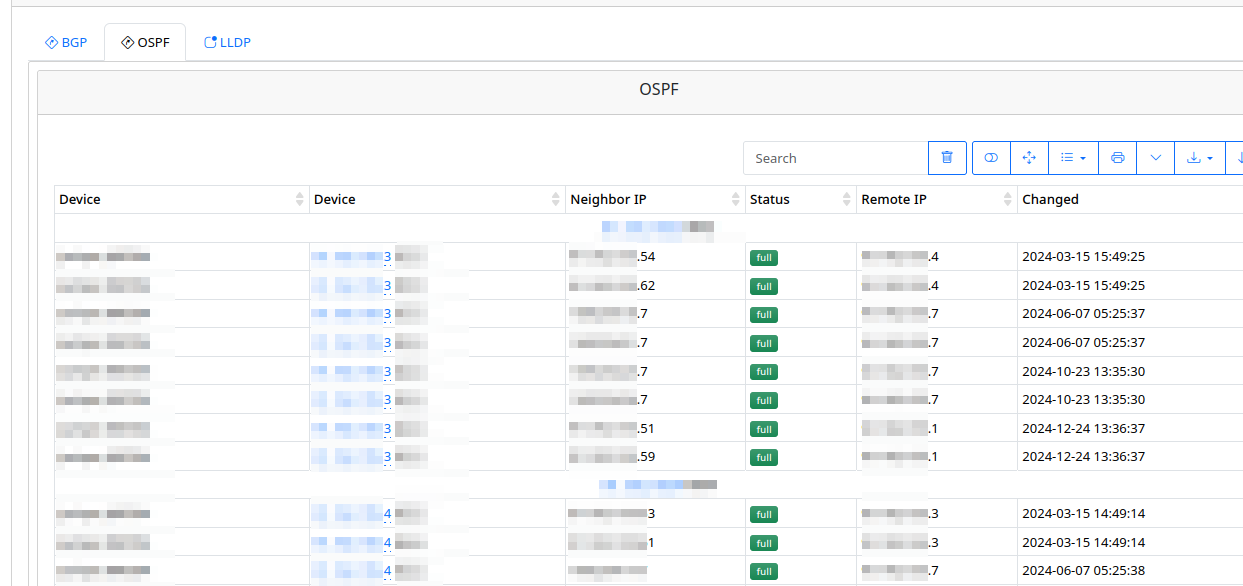The width and height of the screenshot is (1243, 586).
Task: Click the Search input field
Action: coord(835,158)
